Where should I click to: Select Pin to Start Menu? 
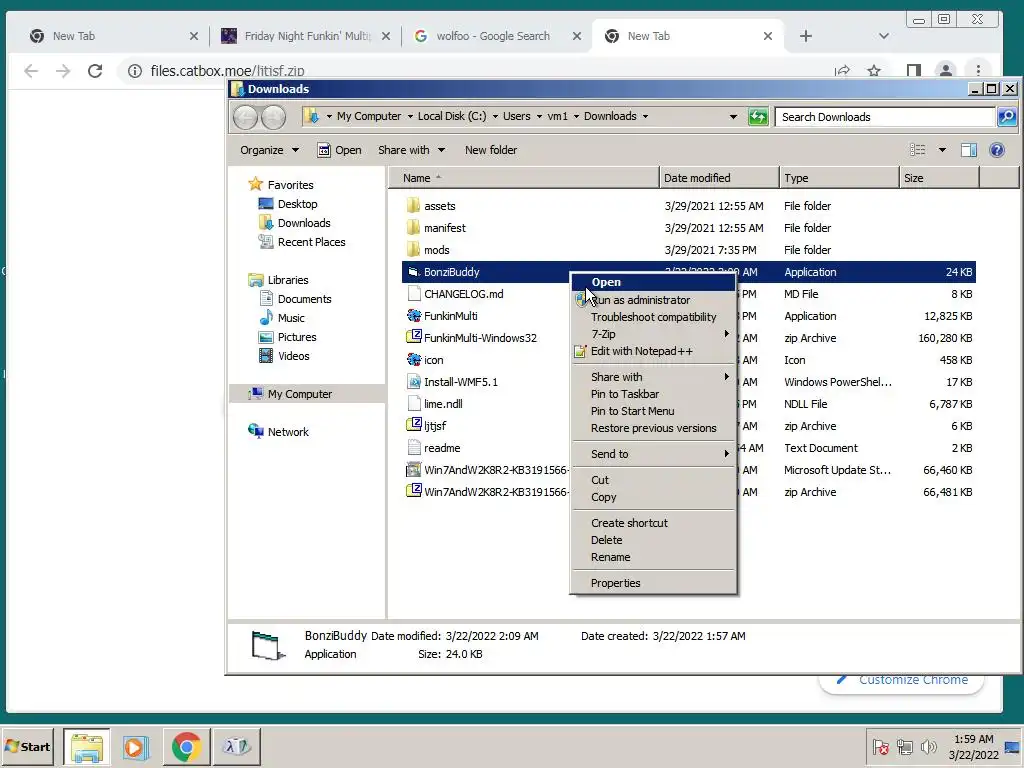[653, 411]
